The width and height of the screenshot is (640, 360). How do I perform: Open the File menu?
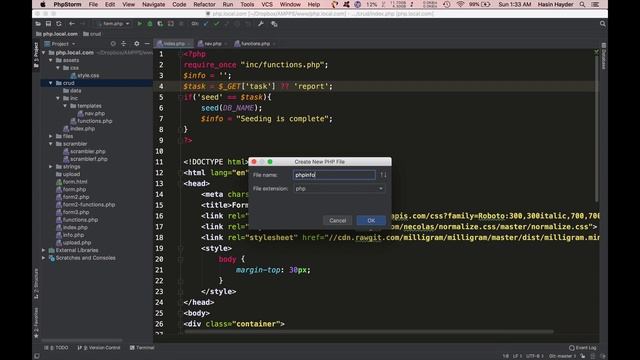93,4
